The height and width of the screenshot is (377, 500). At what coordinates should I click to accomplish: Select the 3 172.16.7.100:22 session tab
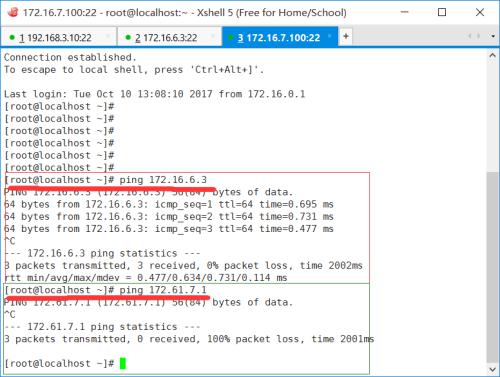280,37
